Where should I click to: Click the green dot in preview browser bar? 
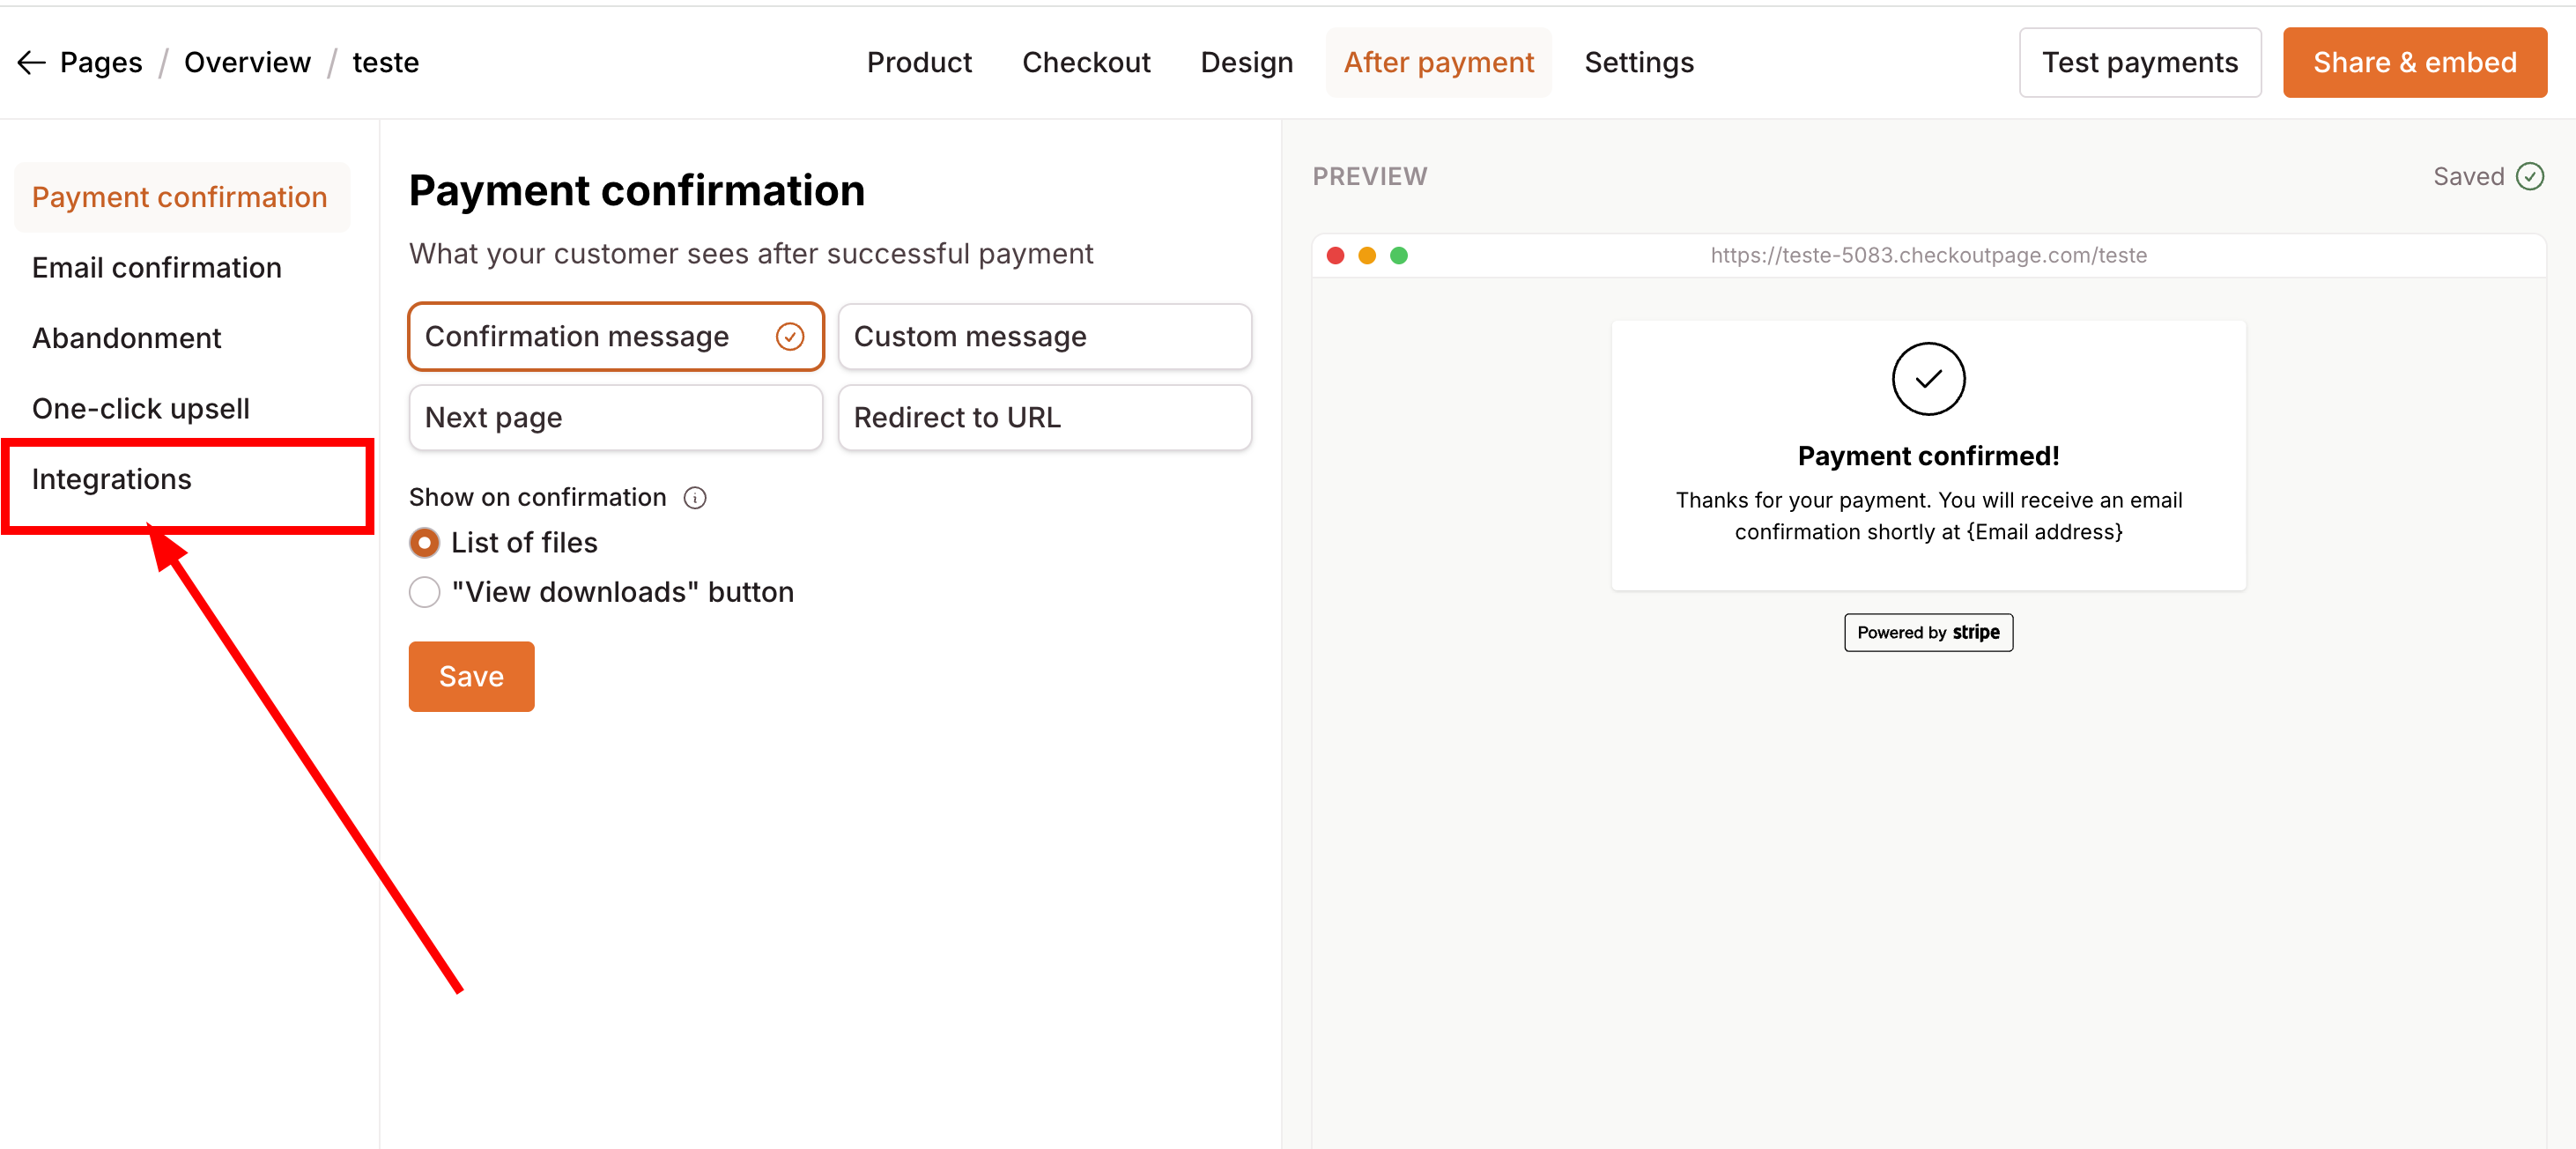click(x=1399, y=256)
